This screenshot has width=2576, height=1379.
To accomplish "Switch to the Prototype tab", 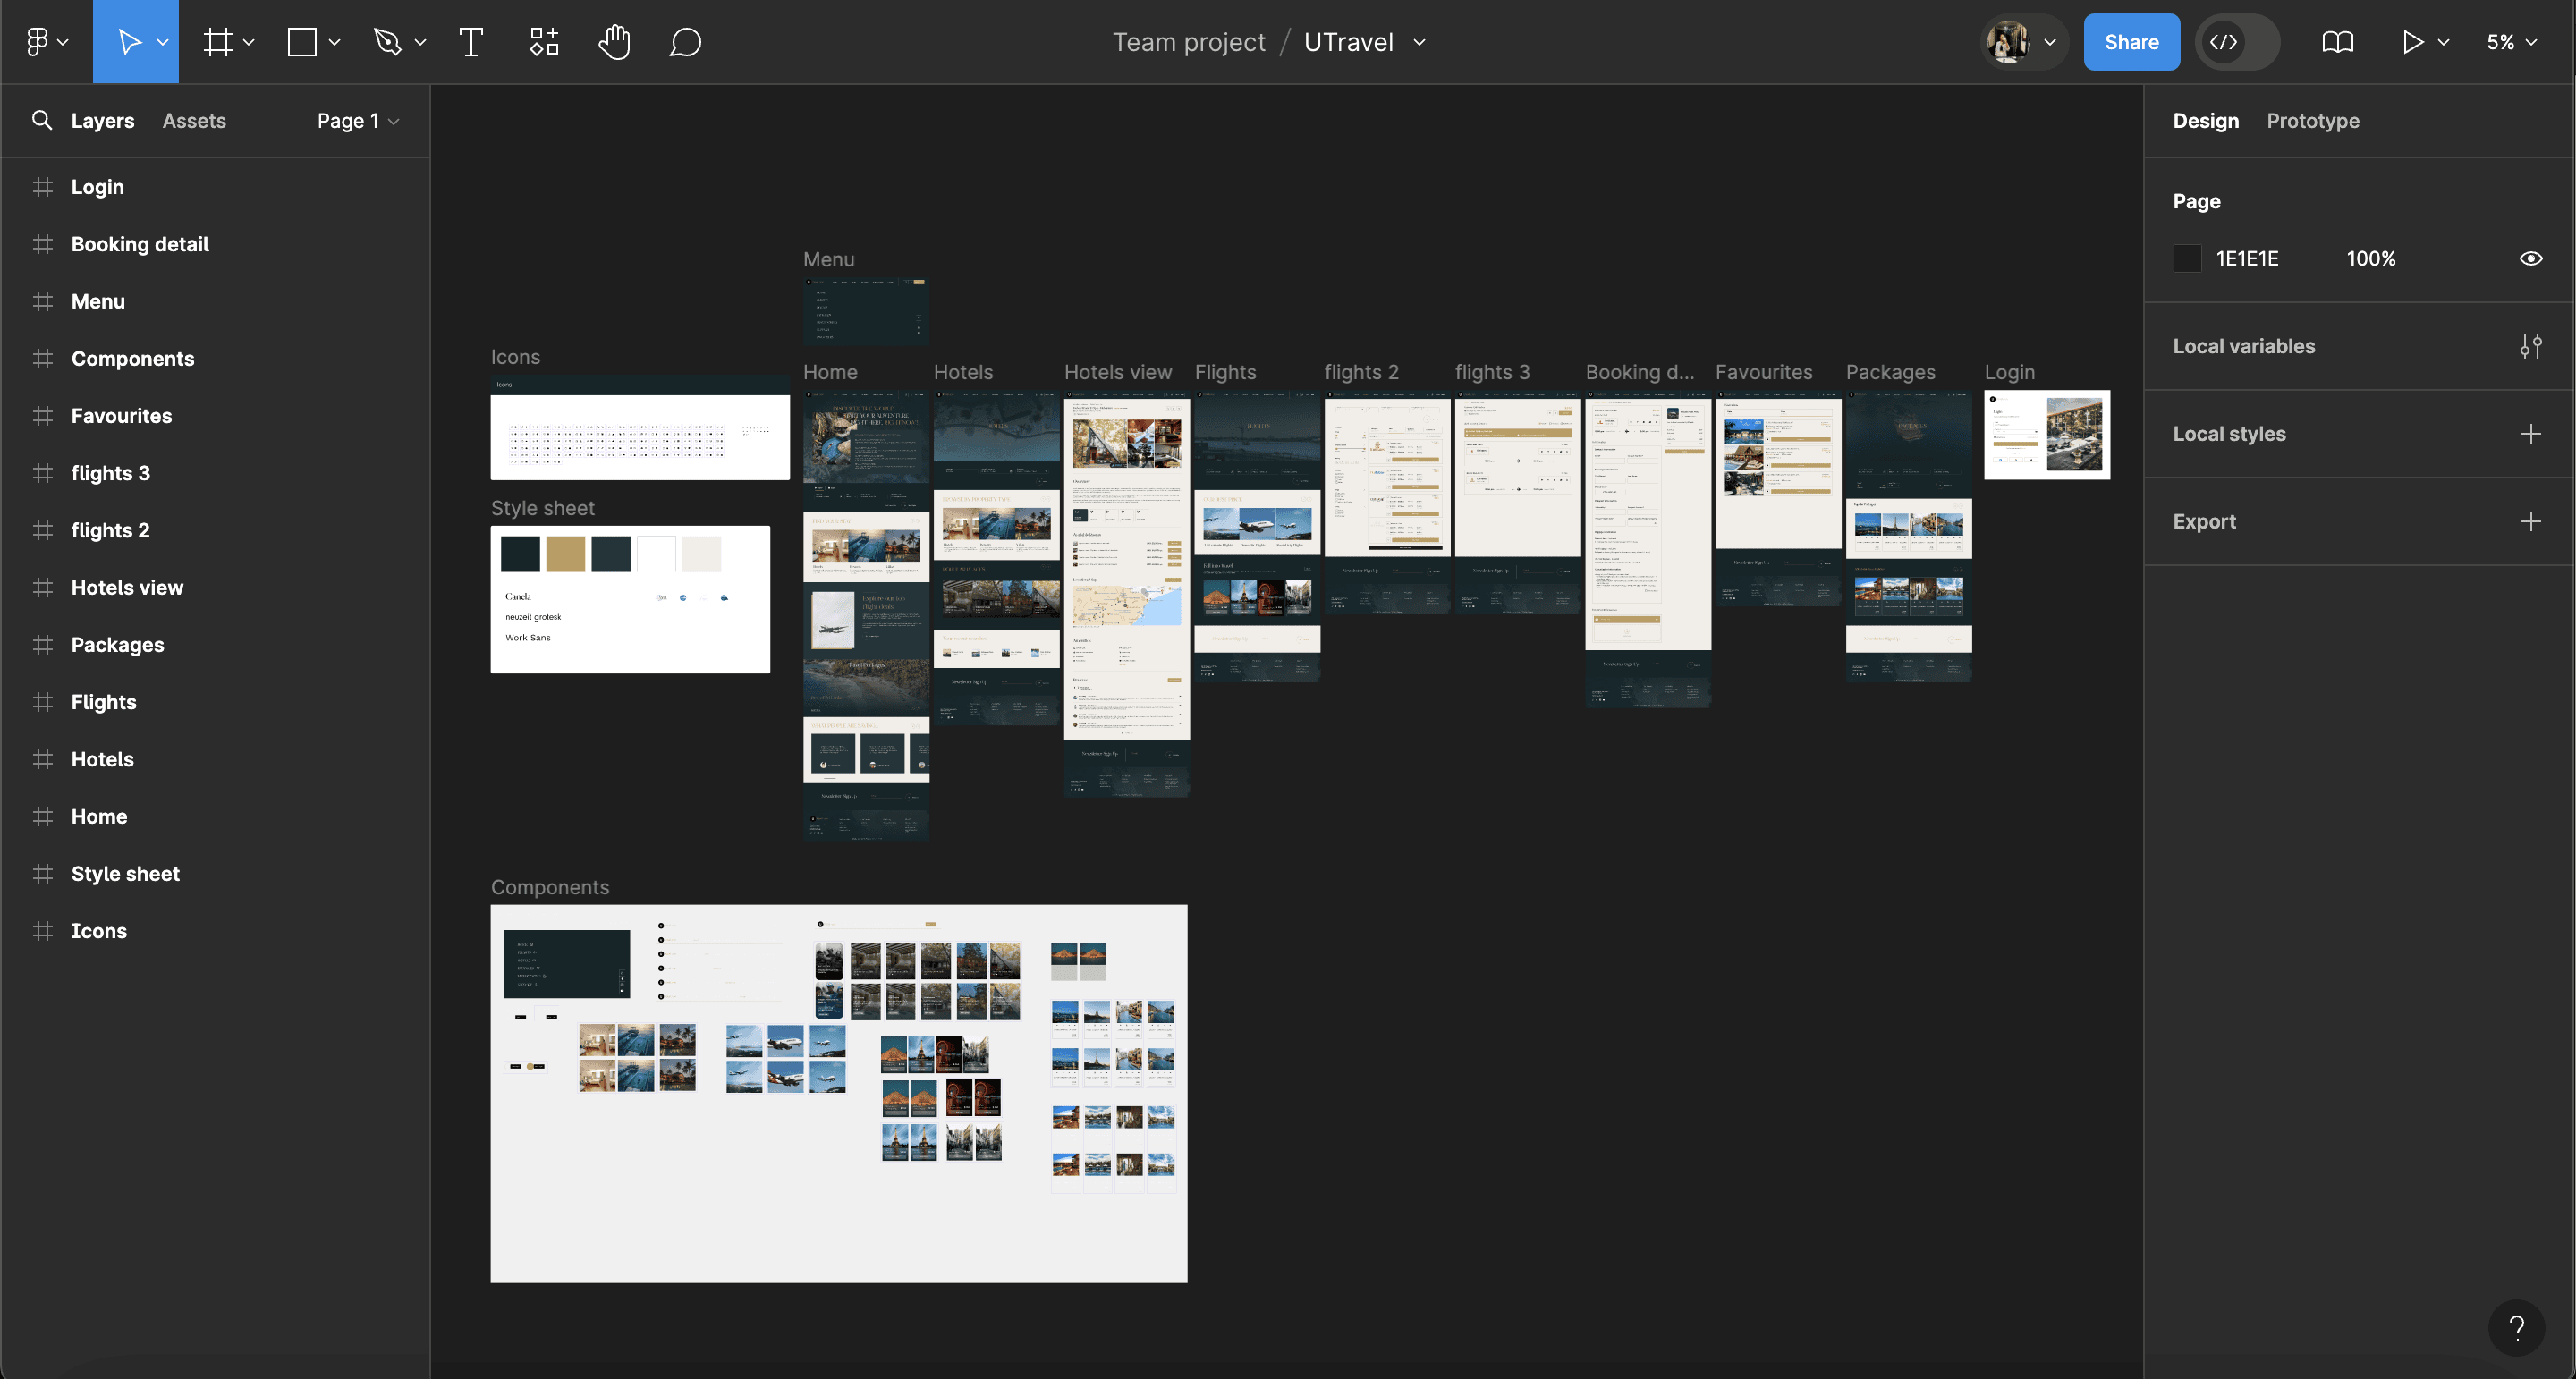I will click(x=2312, y=121).
